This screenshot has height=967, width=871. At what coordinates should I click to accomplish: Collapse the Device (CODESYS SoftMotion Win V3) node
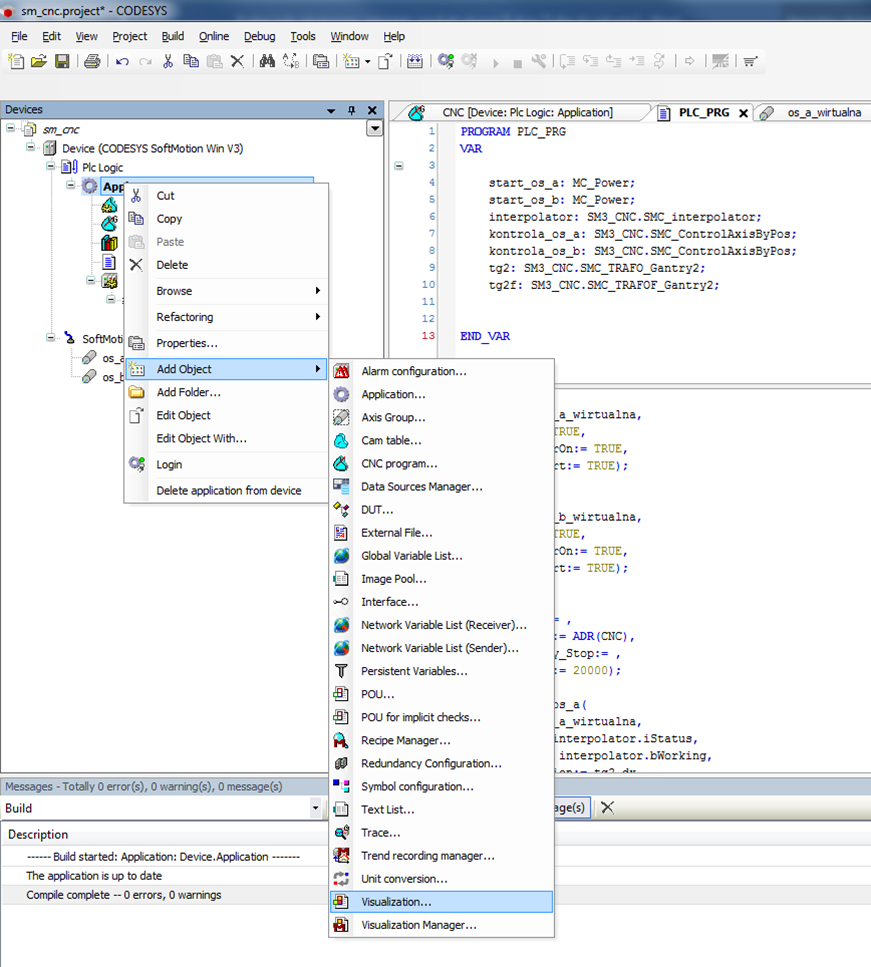pyautogui.click(x=31, y=147)
